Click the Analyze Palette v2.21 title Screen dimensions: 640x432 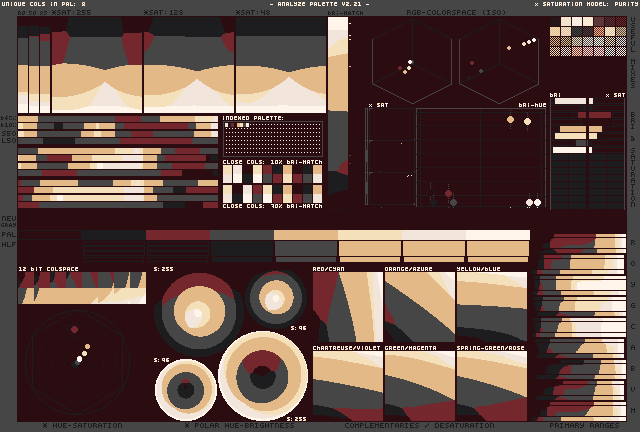(320, 4)
